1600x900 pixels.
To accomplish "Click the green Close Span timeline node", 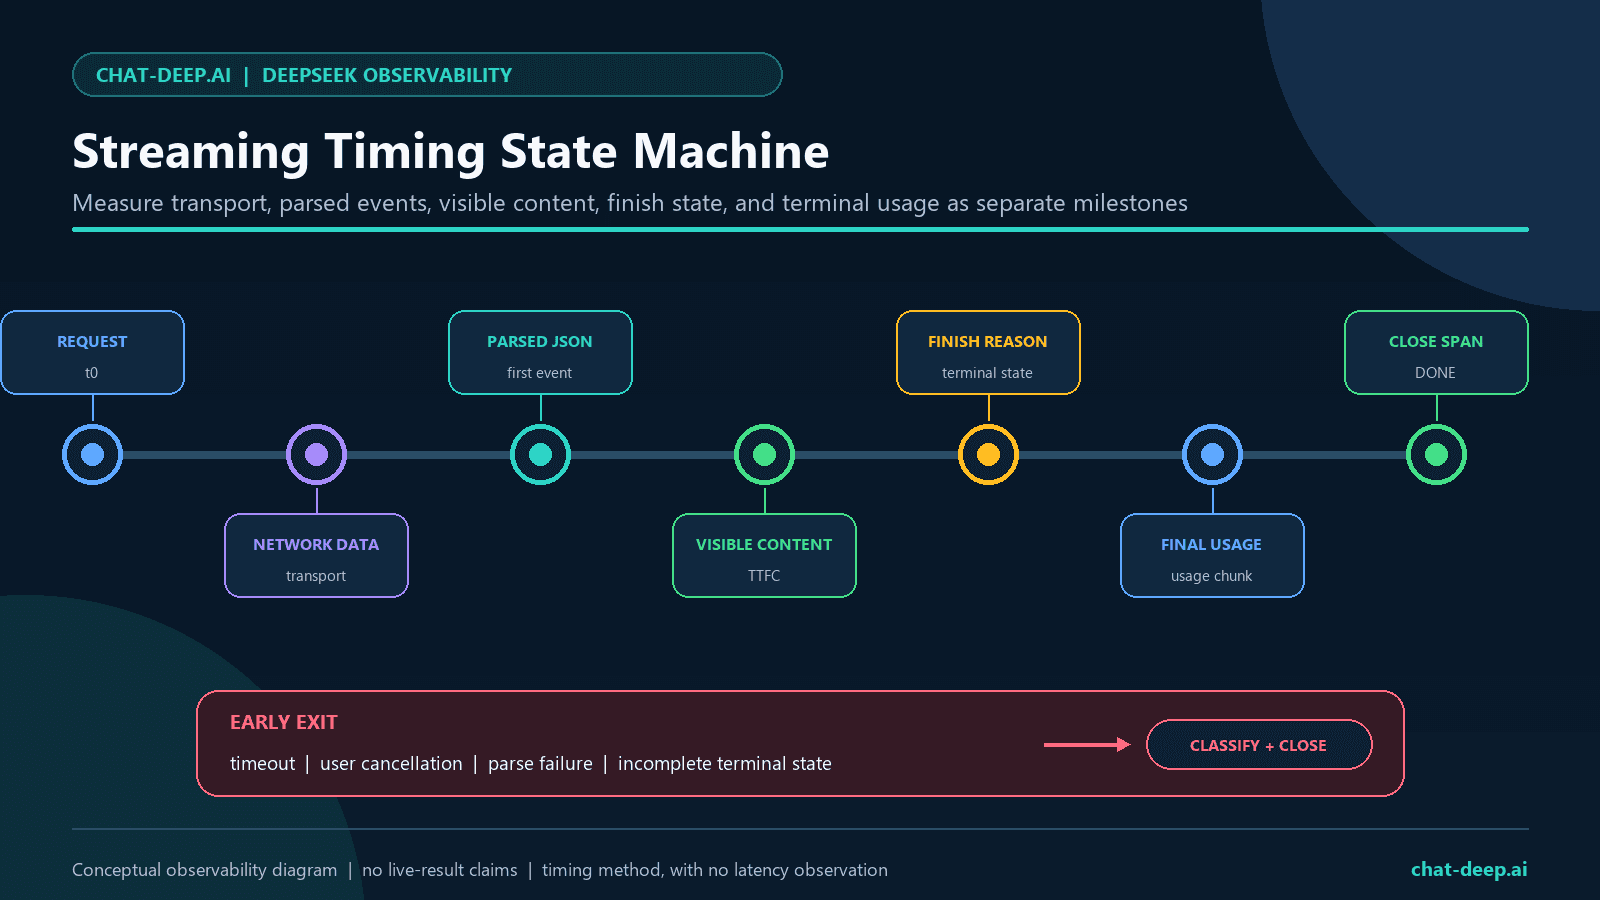I will pyautogui.click(x=1436, y=454).
